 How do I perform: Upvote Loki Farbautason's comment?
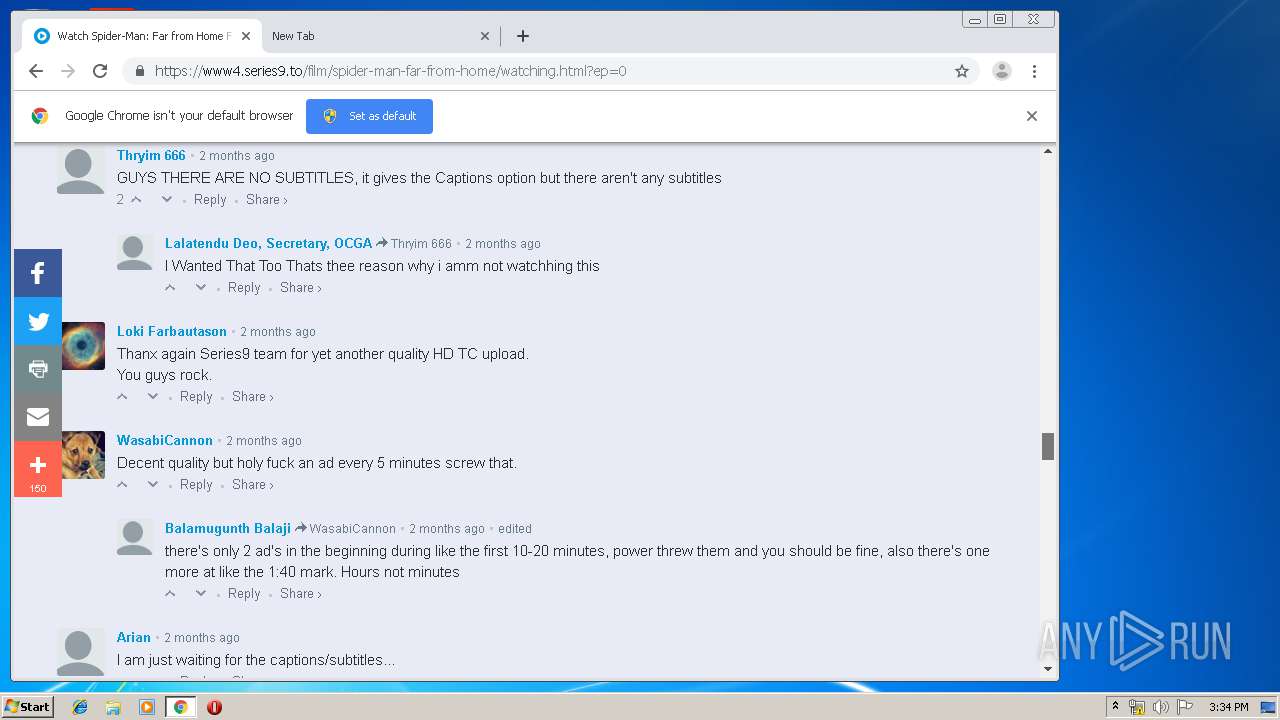click(122, 397)
